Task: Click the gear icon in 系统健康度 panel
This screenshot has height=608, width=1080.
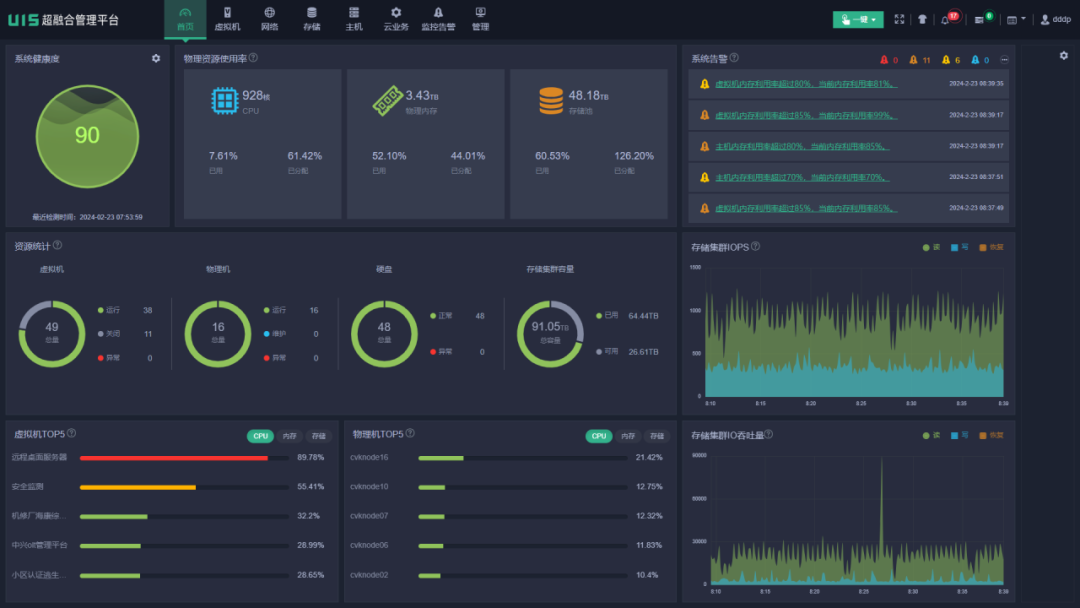Action: click(x=156, y=59)
